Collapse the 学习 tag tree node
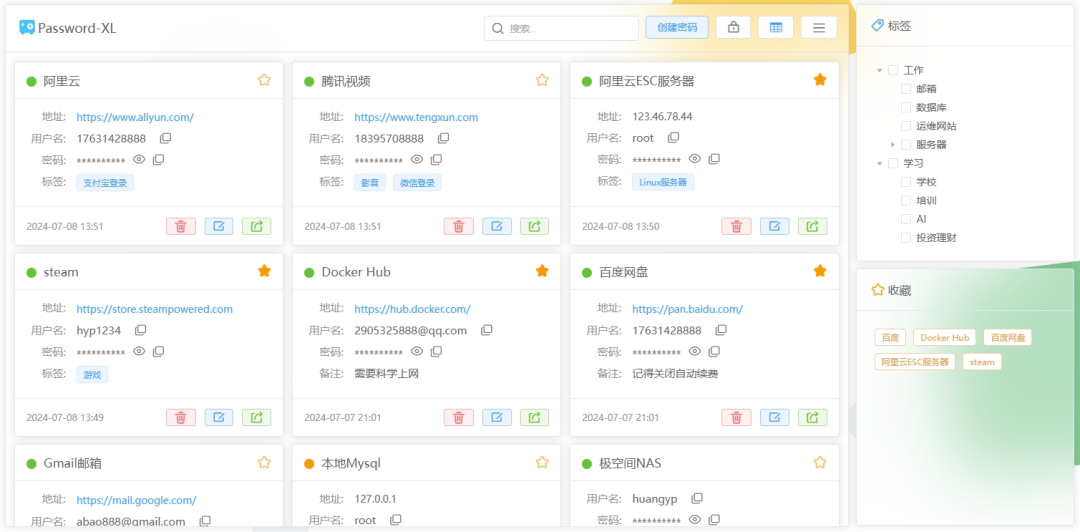The image size is (1080, 532). 880,163
